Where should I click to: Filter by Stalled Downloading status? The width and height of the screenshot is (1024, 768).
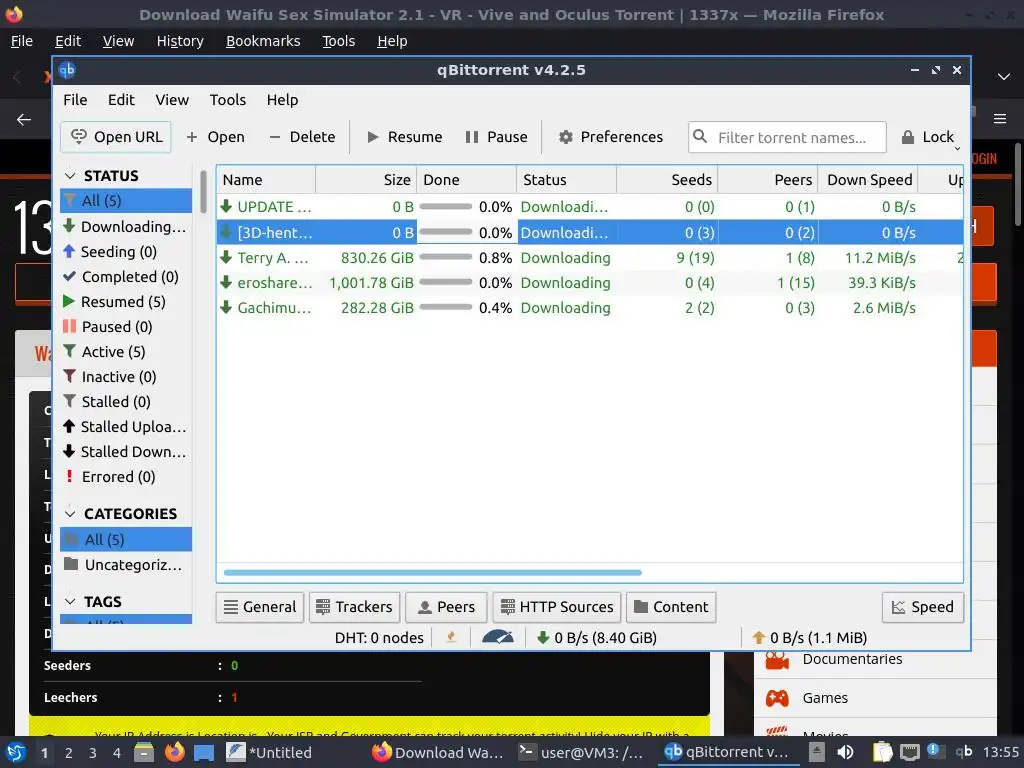coord(126,452)
